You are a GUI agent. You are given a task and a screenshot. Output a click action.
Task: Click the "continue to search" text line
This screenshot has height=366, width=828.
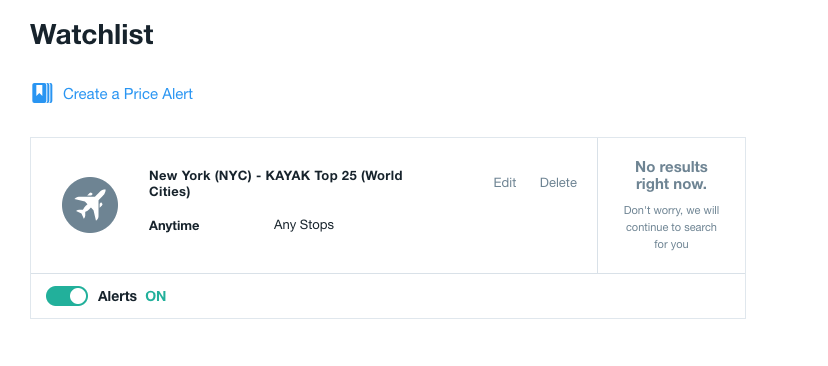point(671,227)
